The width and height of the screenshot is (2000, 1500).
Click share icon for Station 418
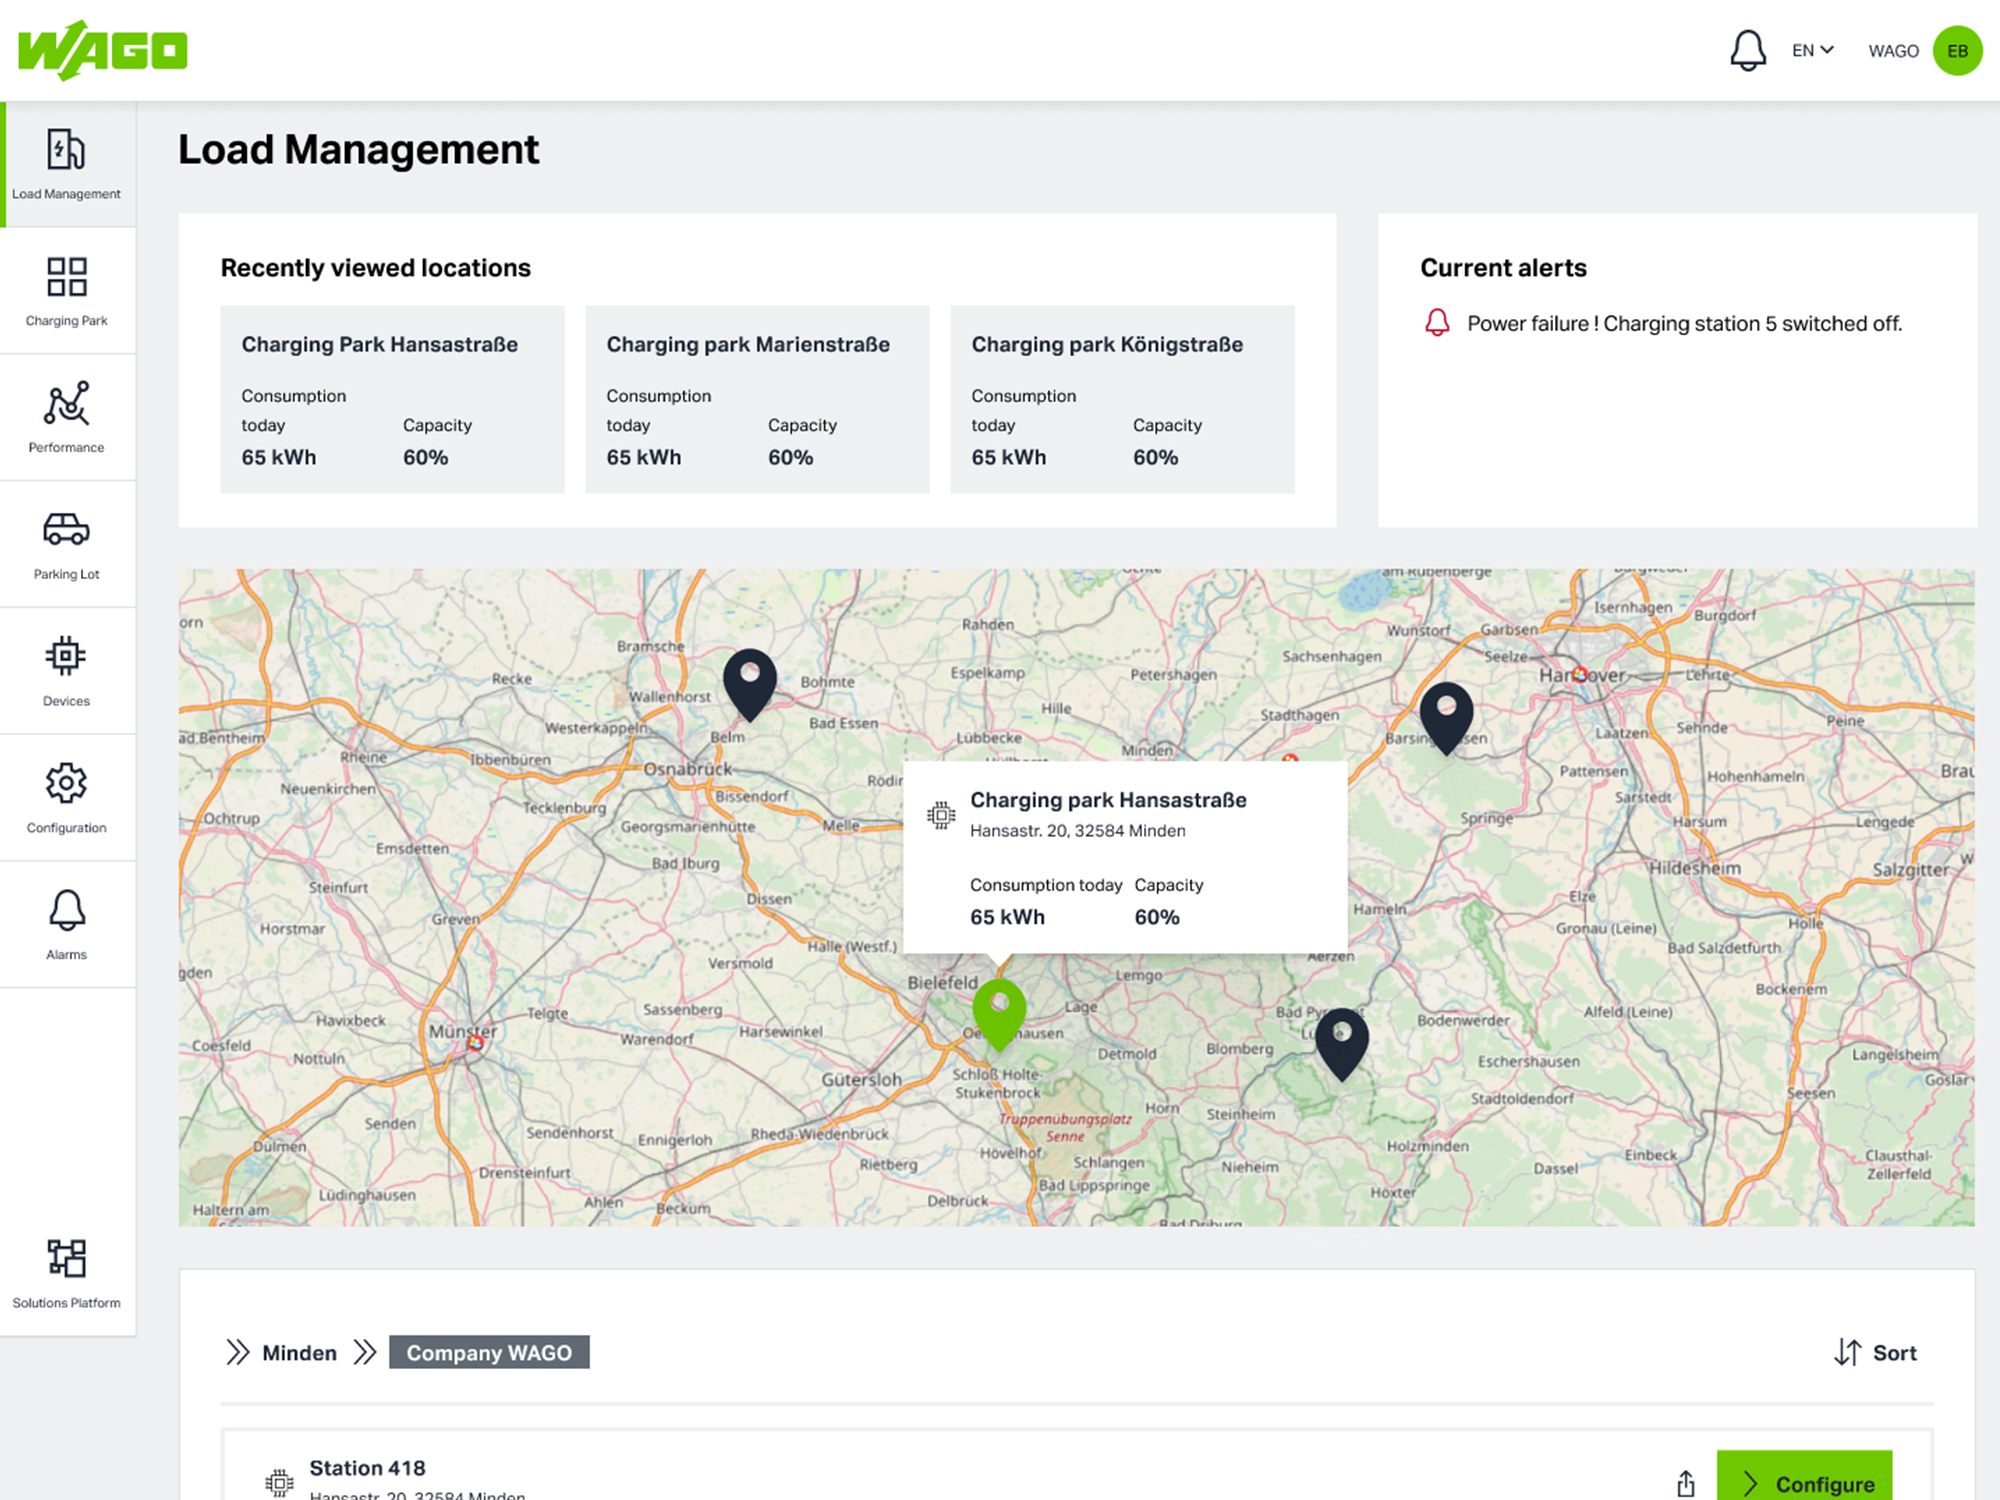(x=1686, y=1484)
